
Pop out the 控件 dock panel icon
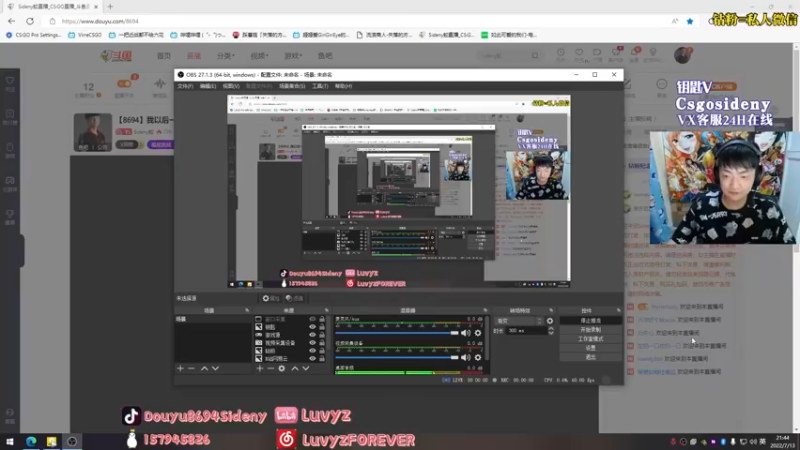pos(618,310)
